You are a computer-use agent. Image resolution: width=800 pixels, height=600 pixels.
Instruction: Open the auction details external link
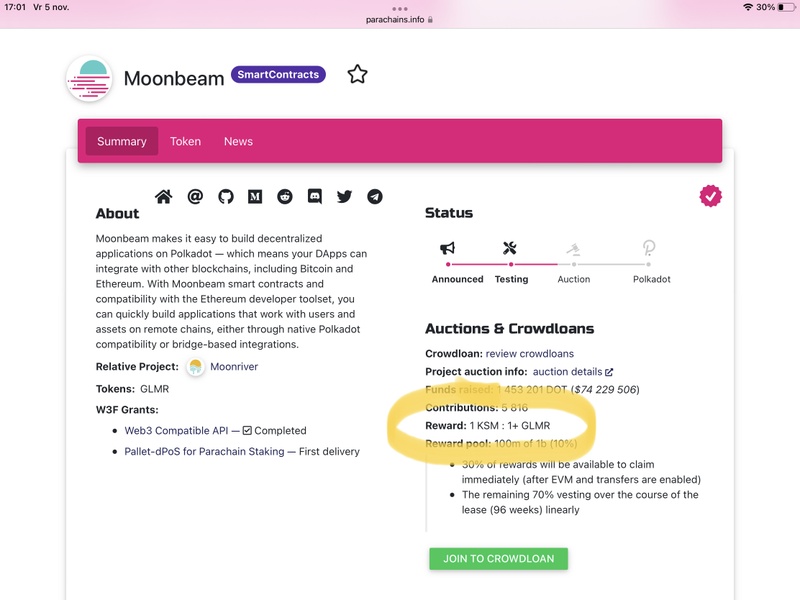click(573, 372)
